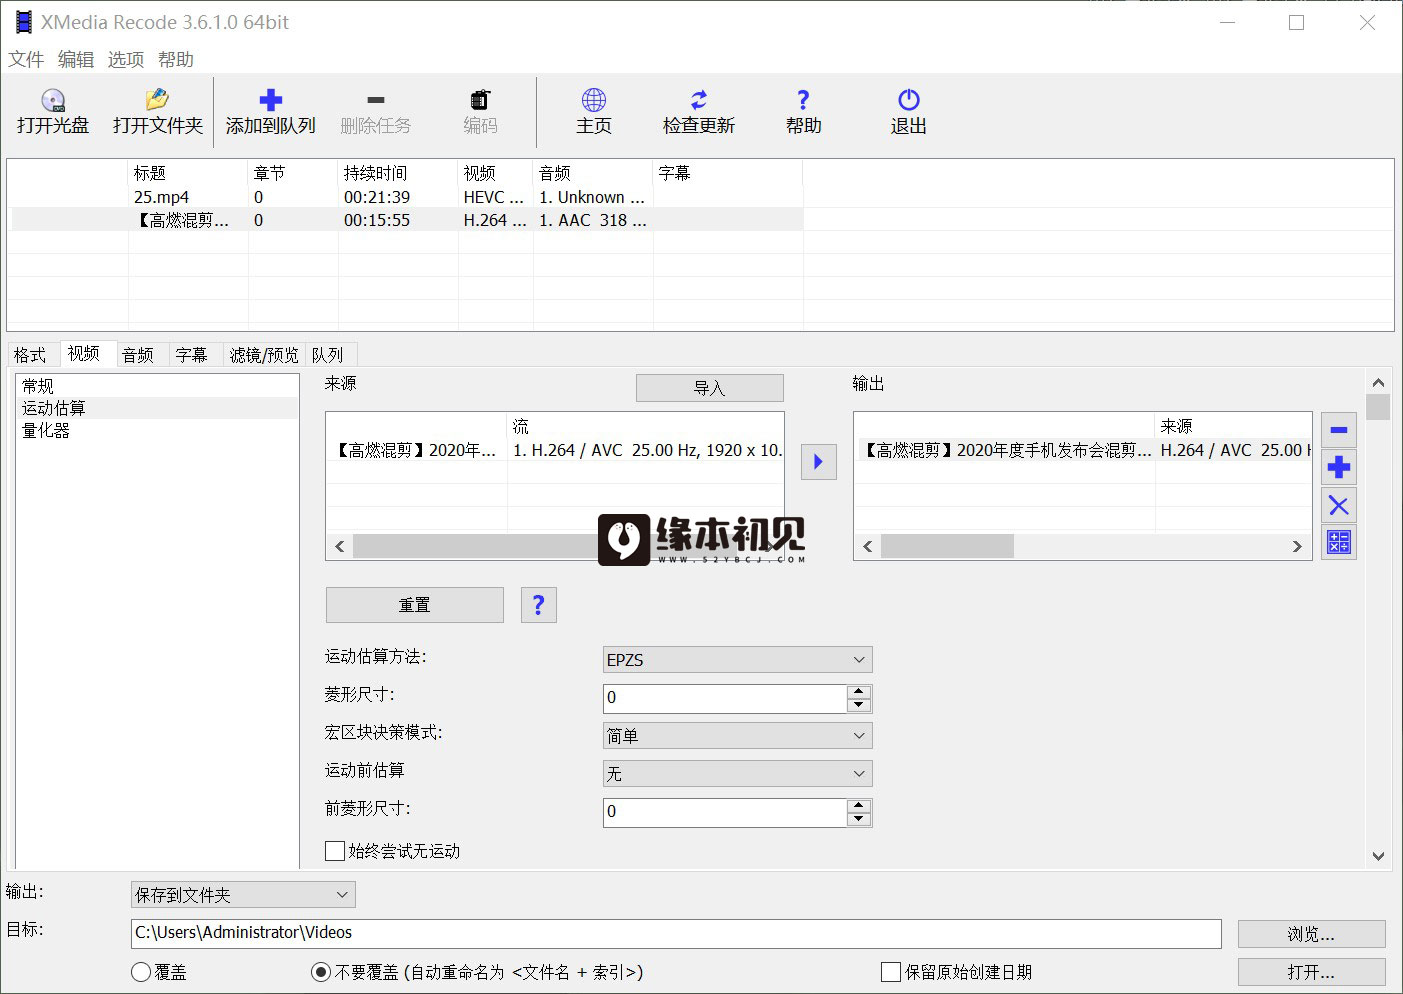Select the H.264 / AVC stream in source list
The height and width of the screenshot is (994, 1403).
[554, 450]
